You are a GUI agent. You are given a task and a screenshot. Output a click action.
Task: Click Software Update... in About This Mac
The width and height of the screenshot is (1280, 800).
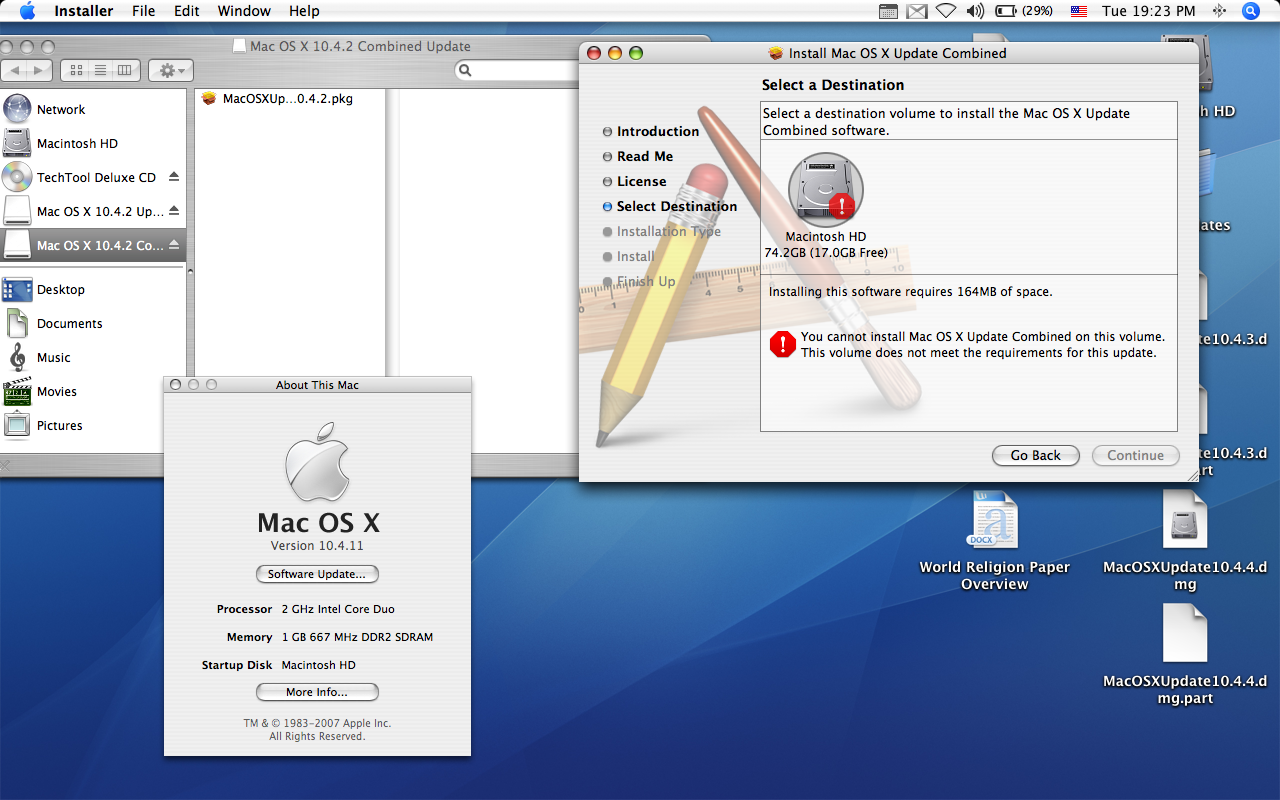pos(317,574)
